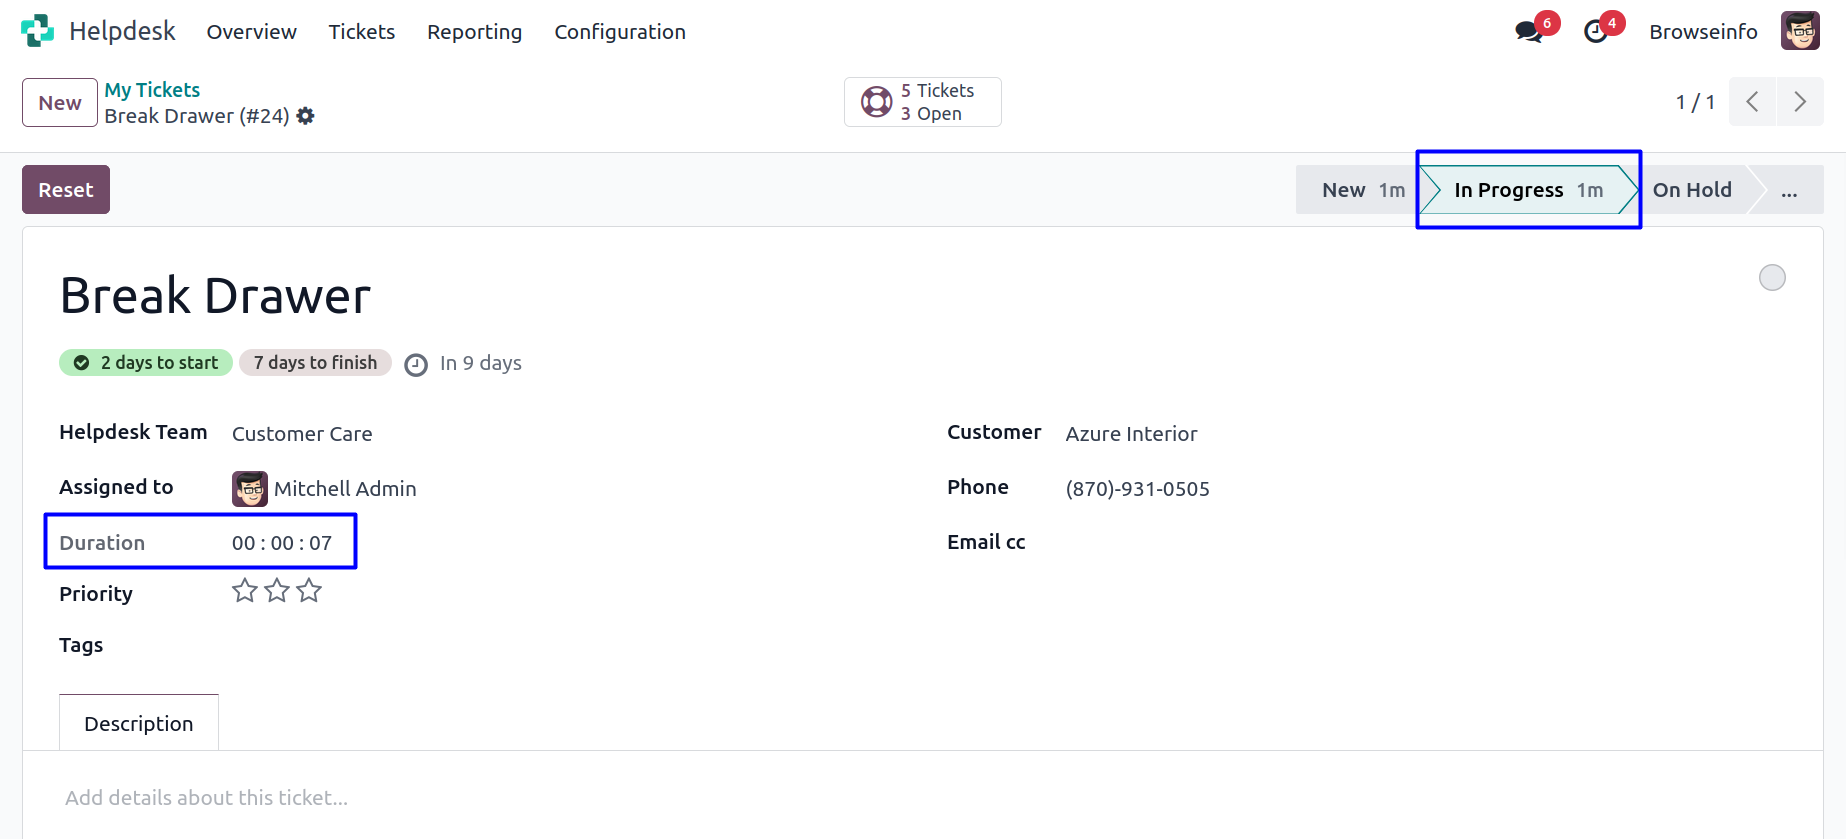Follow the My Tickets breadcrumb link
This screenshot has width=1846, height=839.
coord(152,90)
